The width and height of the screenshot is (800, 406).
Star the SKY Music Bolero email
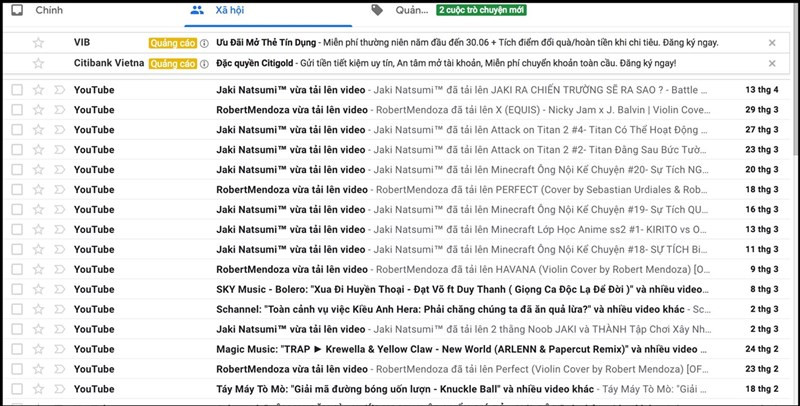pos(38,290)
